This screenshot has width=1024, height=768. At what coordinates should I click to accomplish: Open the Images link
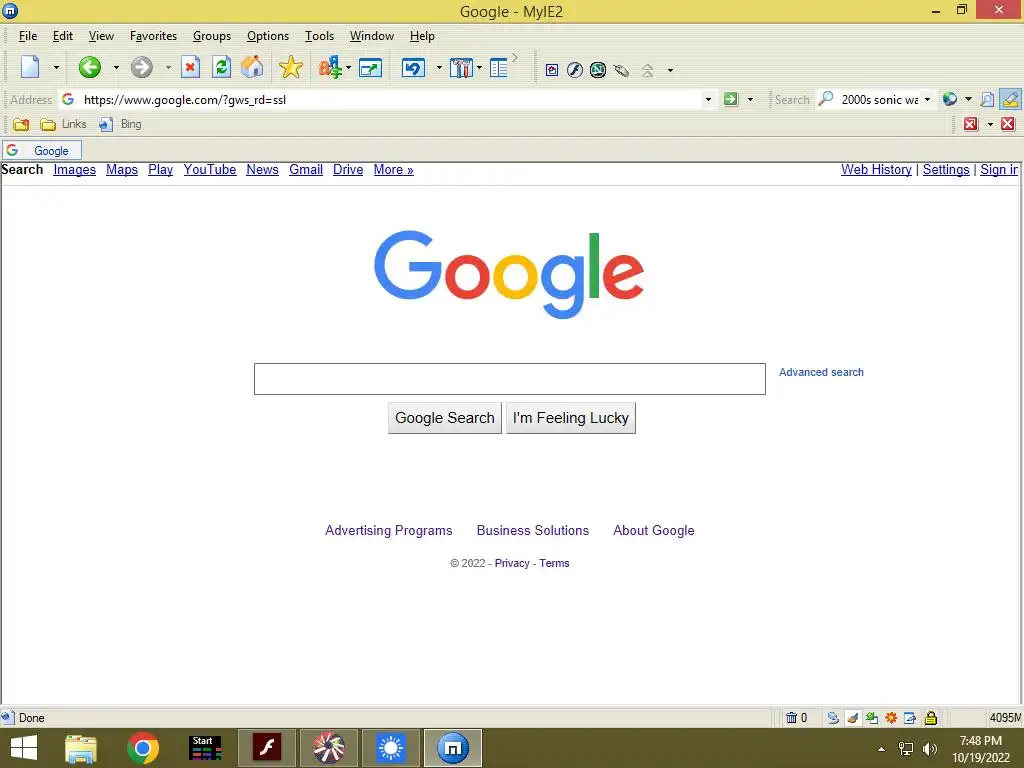[74, 170]
